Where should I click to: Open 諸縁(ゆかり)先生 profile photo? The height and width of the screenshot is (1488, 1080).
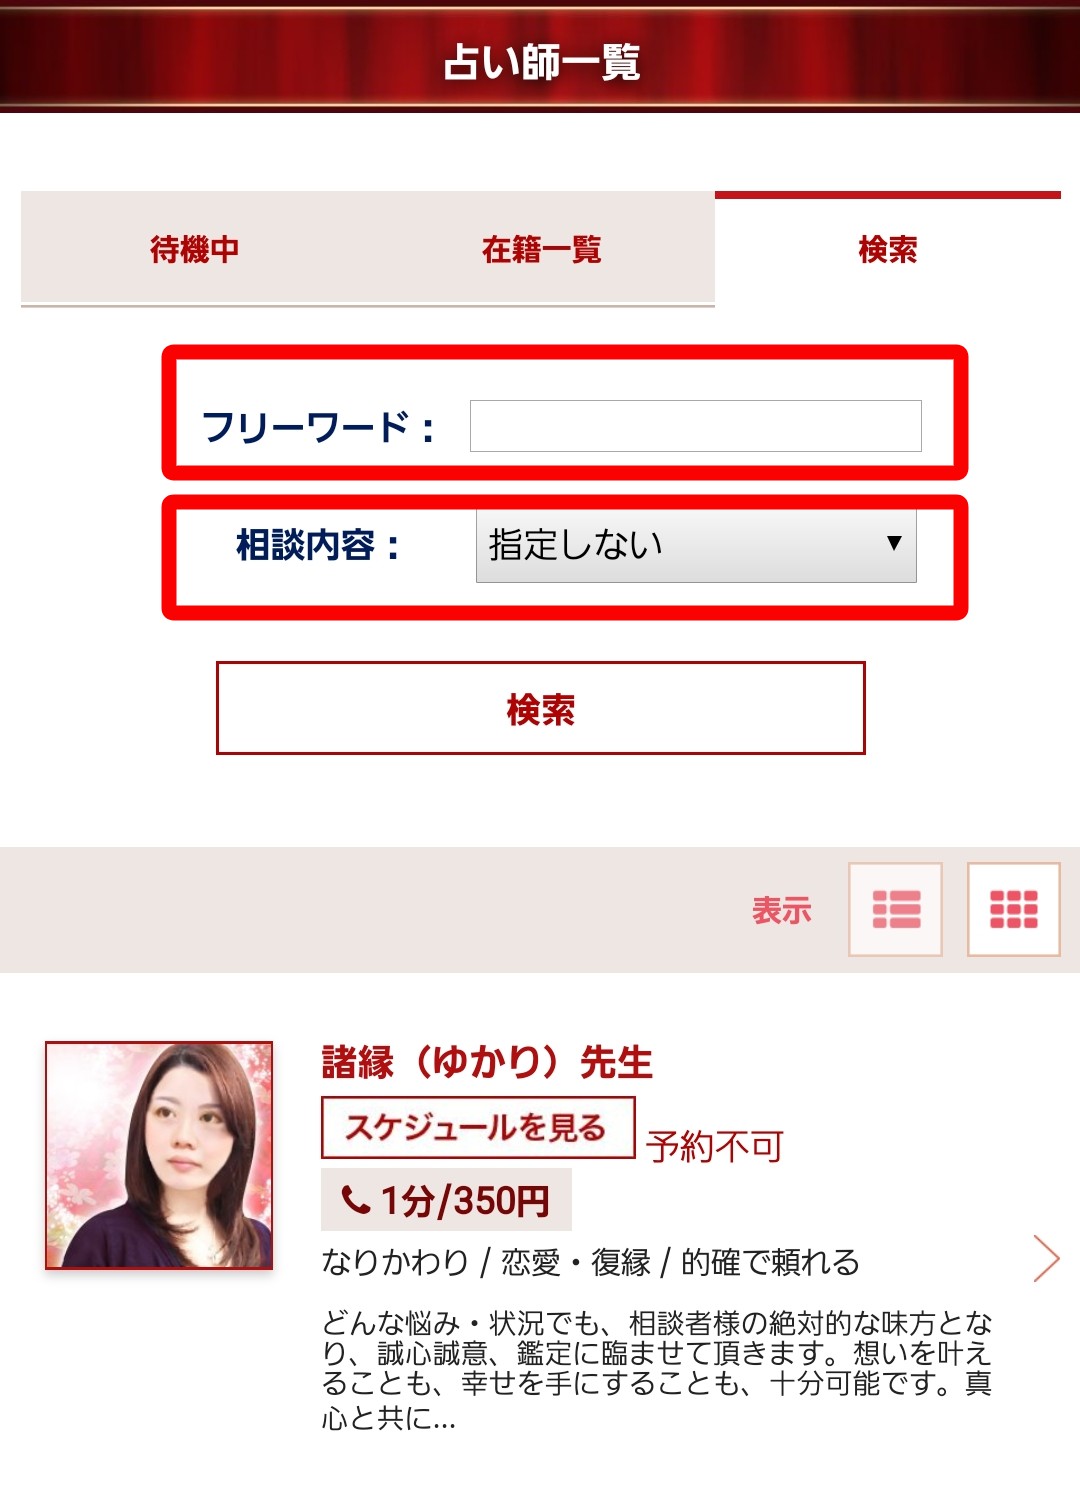coord(159,1156)
